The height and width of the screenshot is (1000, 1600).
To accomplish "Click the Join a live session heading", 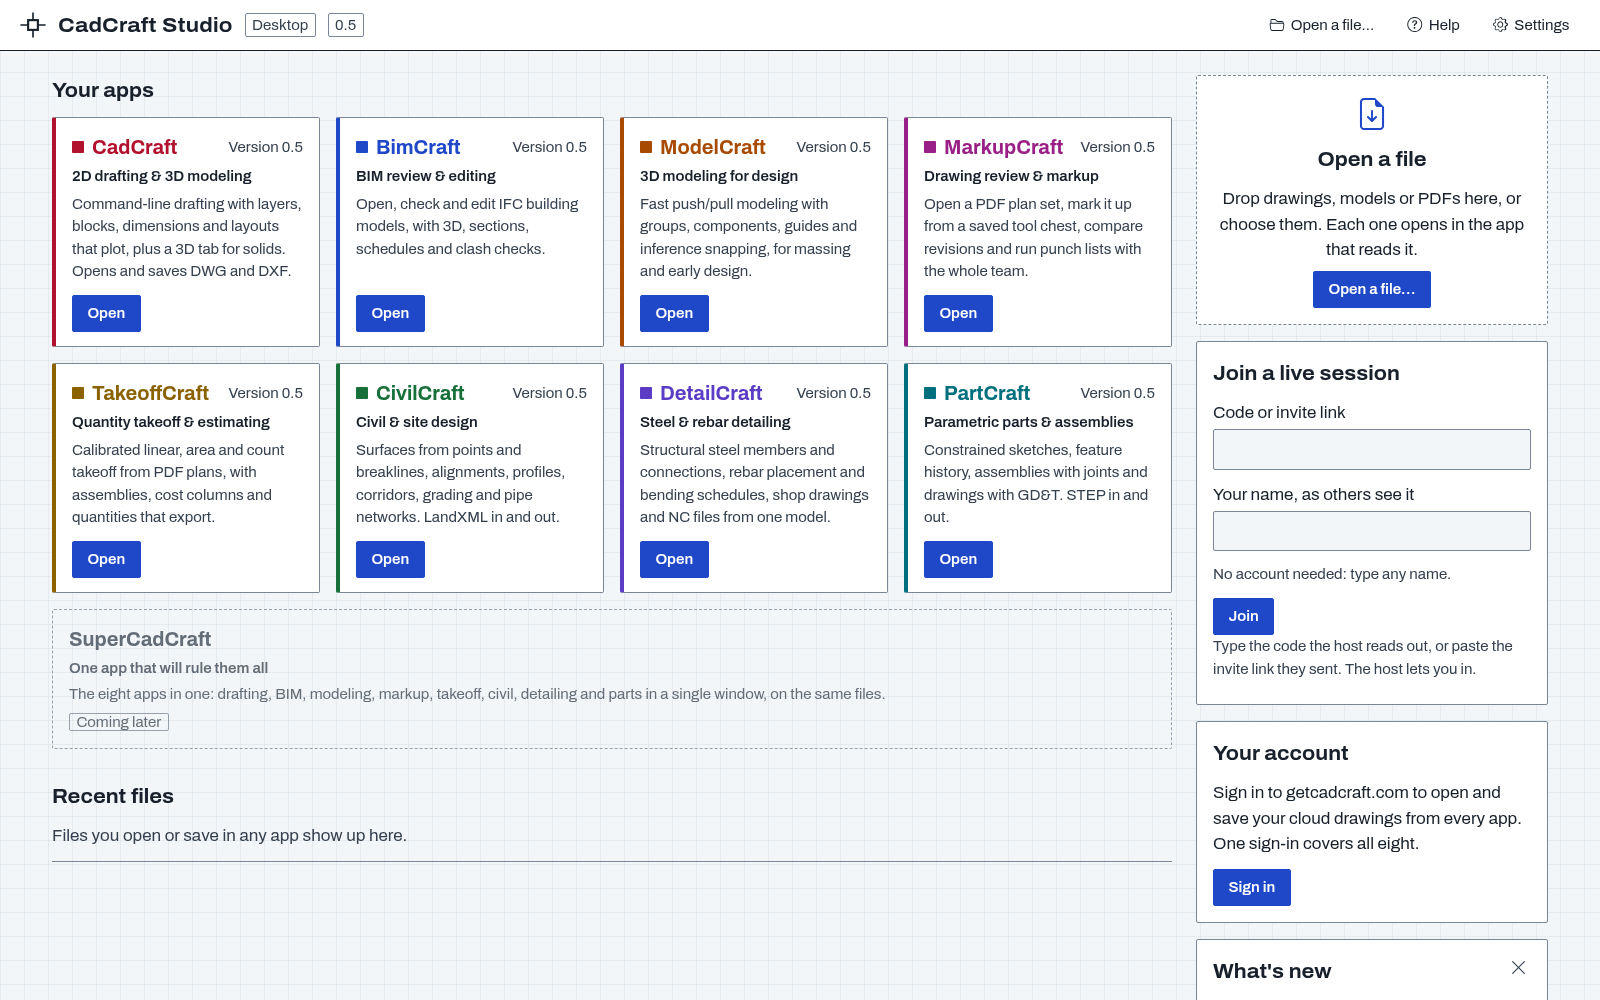I will click(x=1306, y=373).
